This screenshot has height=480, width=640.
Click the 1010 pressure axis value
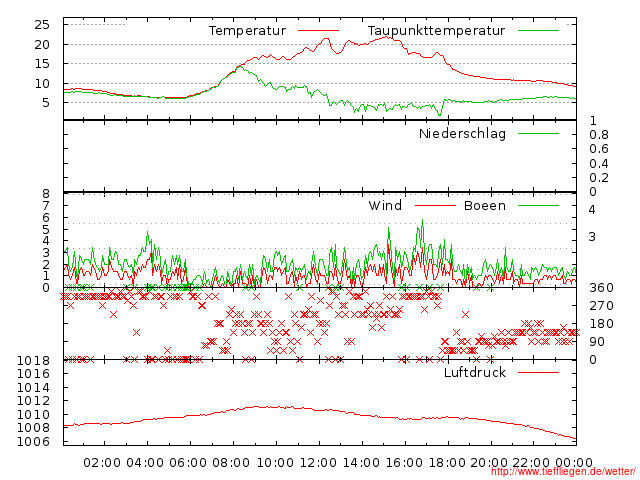point(33,415)
